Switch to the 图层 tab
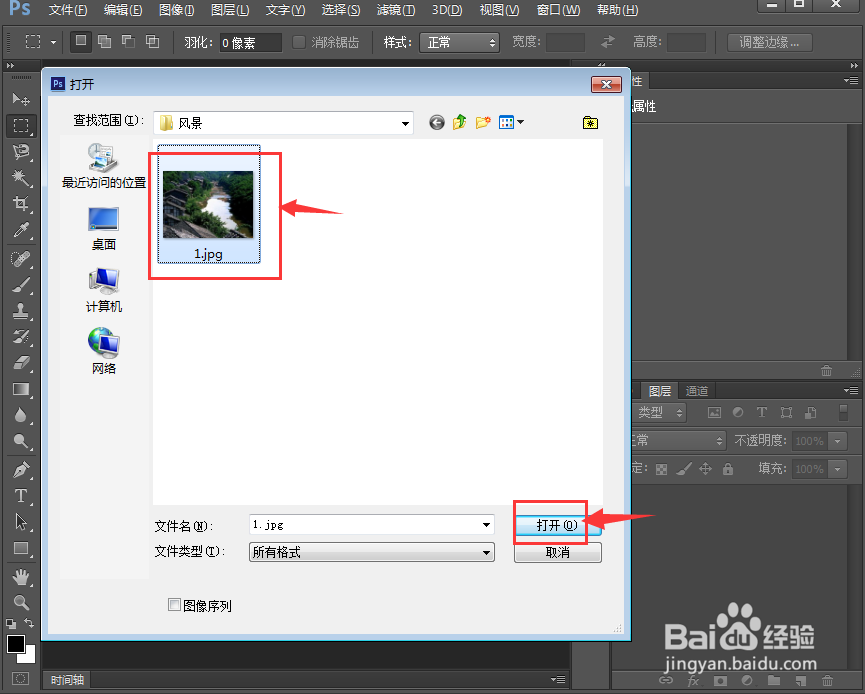Viewport: 865px width, 694px height. [x=660, y=391]
